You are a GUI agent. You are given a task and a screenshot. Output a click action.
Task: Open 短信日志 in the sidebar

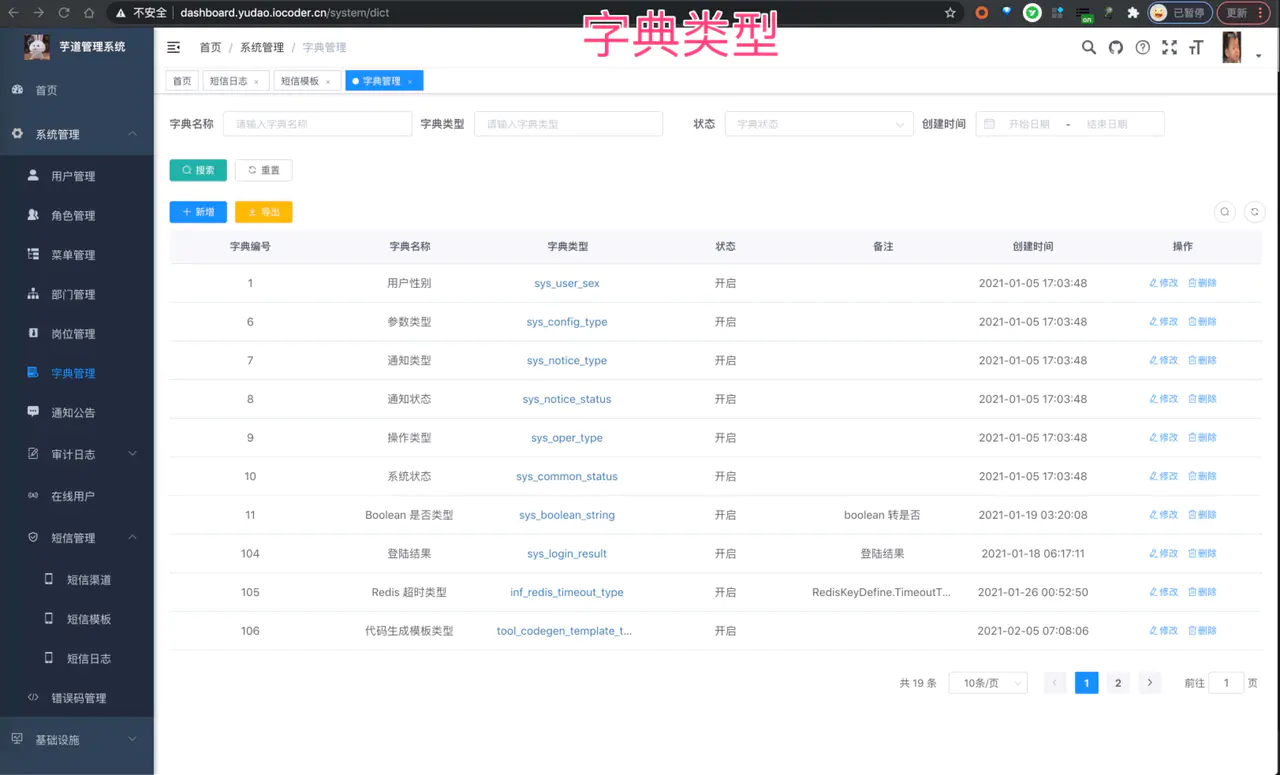77,659
